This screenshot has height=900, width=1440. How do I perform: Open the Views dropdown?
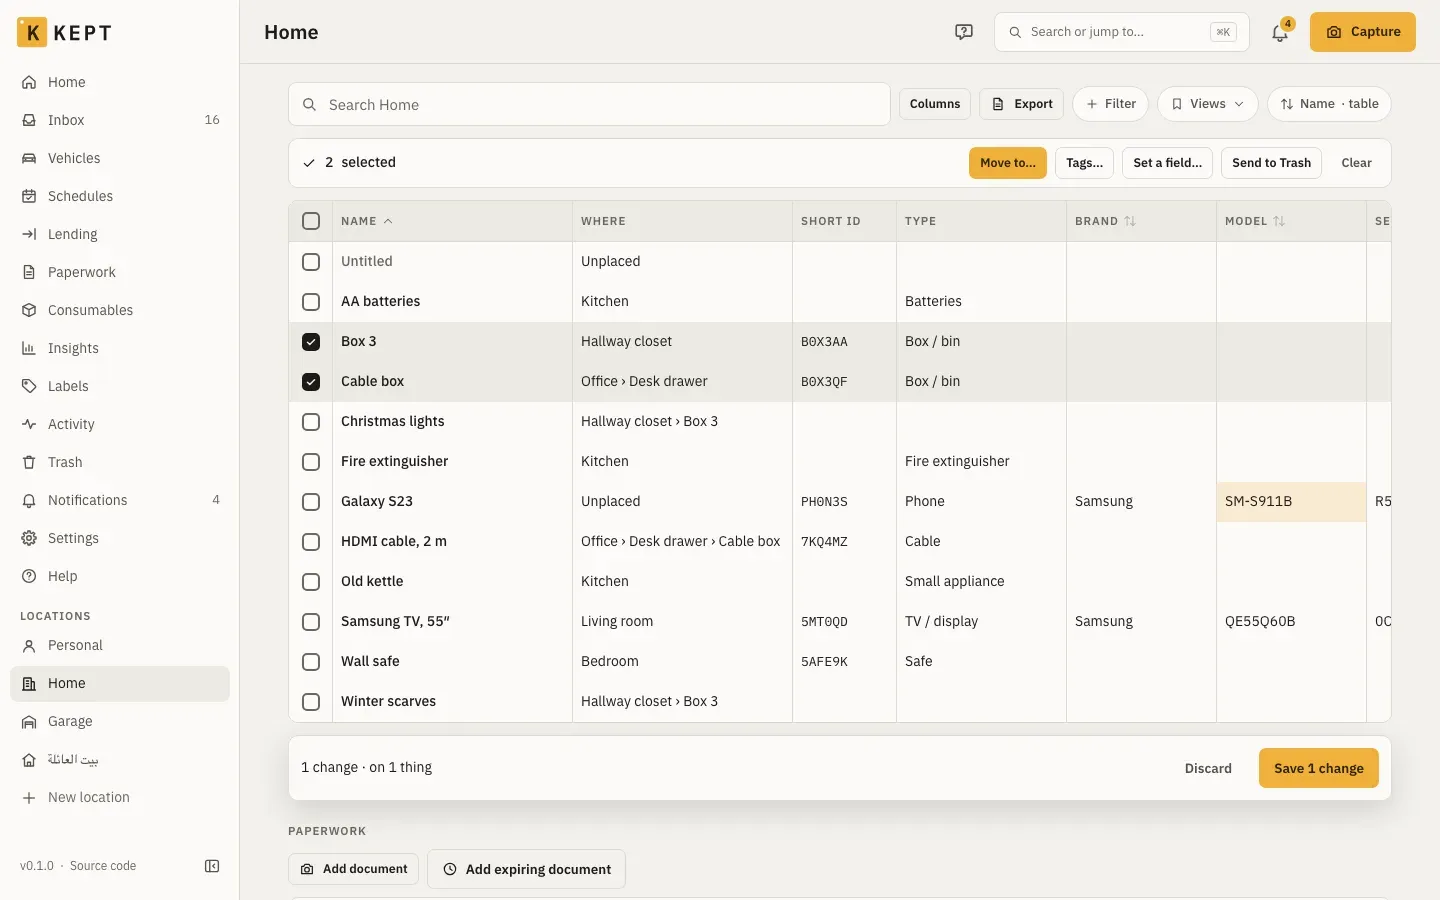tap(1207, 104)
